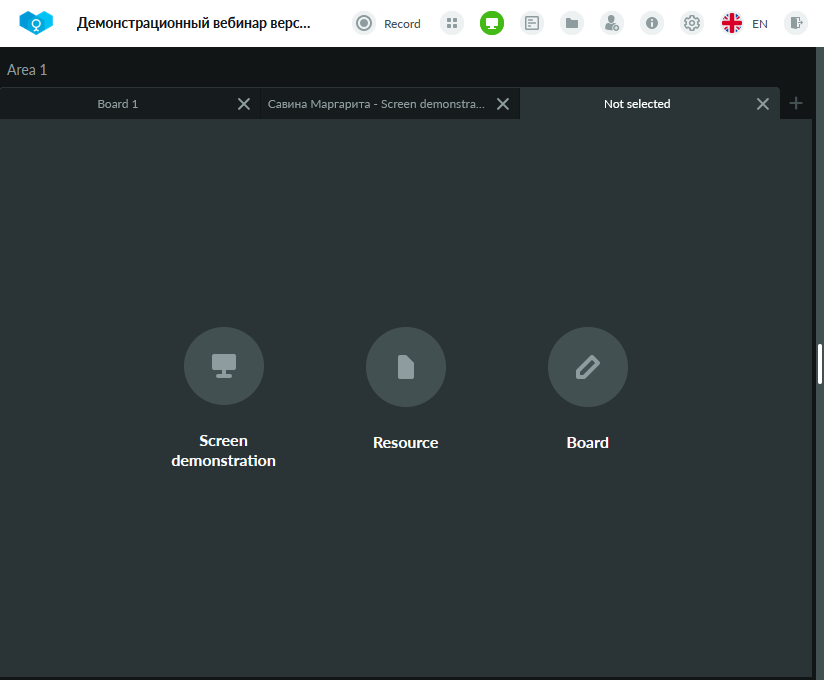
Task: Choose the Resource document icon
Action: (406, 367)
